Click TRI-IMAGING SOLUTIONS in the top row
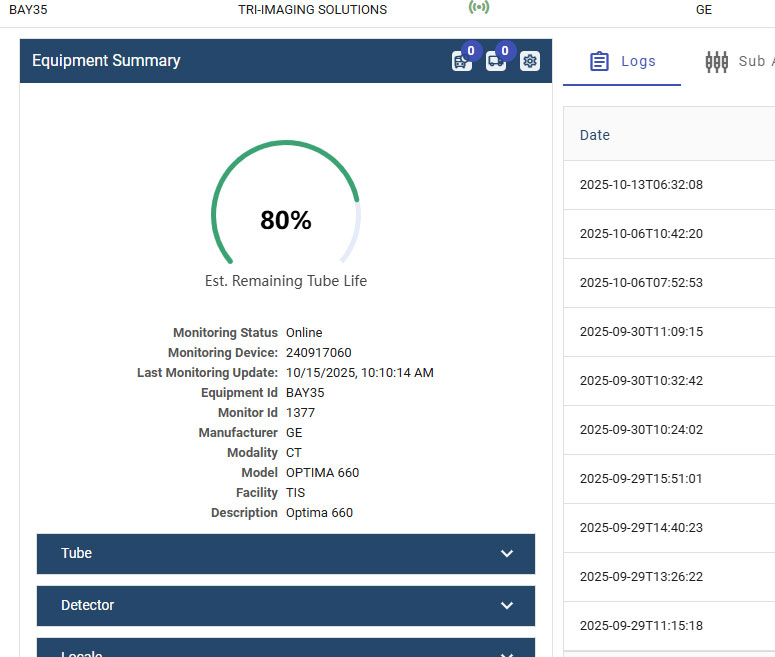 [x=312, y=10]
